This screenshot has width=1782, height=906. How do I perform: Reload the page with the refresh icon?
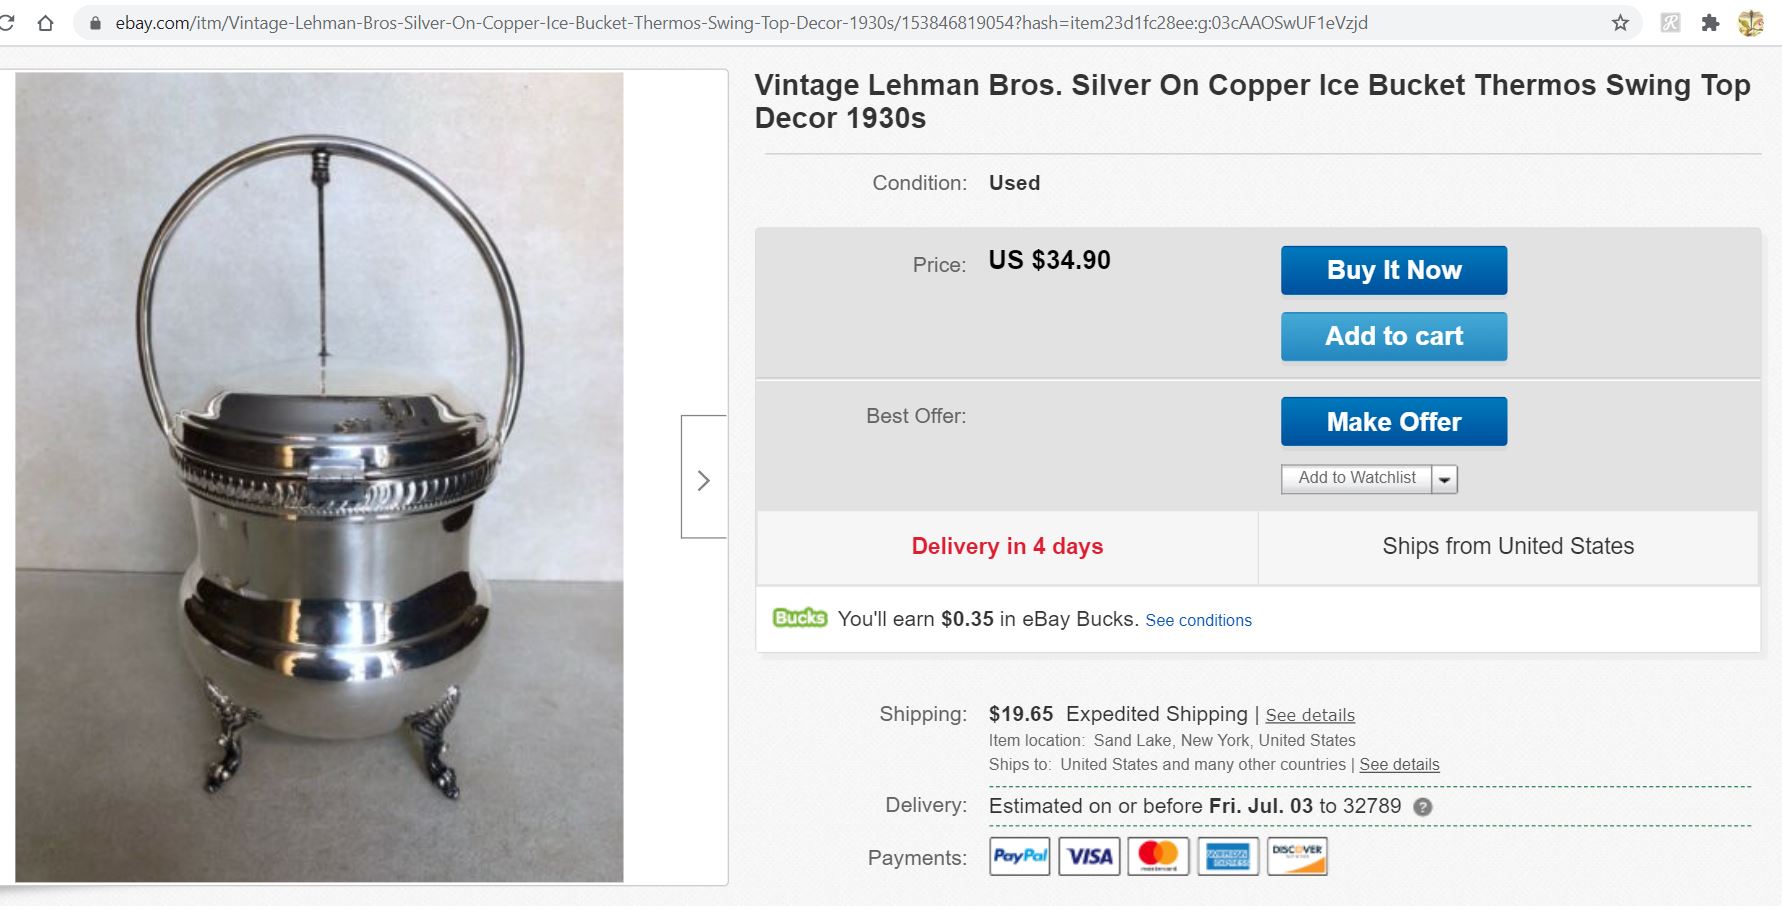6,23
